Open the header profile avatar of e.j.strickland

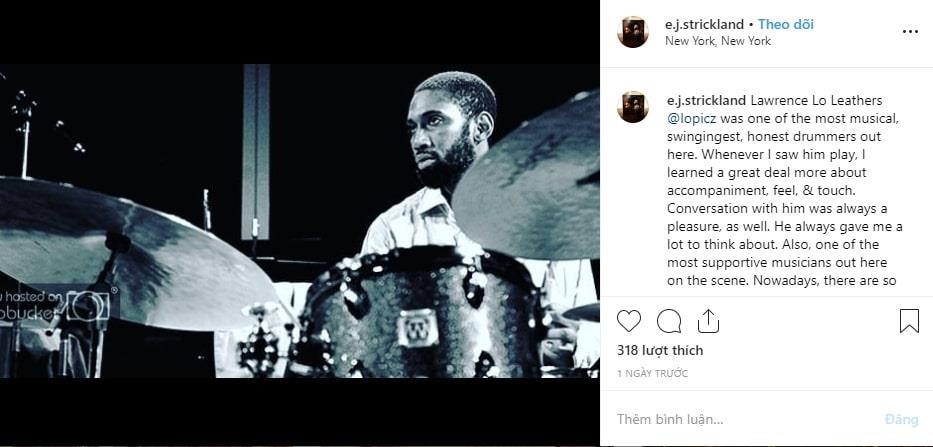click(633, 32)
